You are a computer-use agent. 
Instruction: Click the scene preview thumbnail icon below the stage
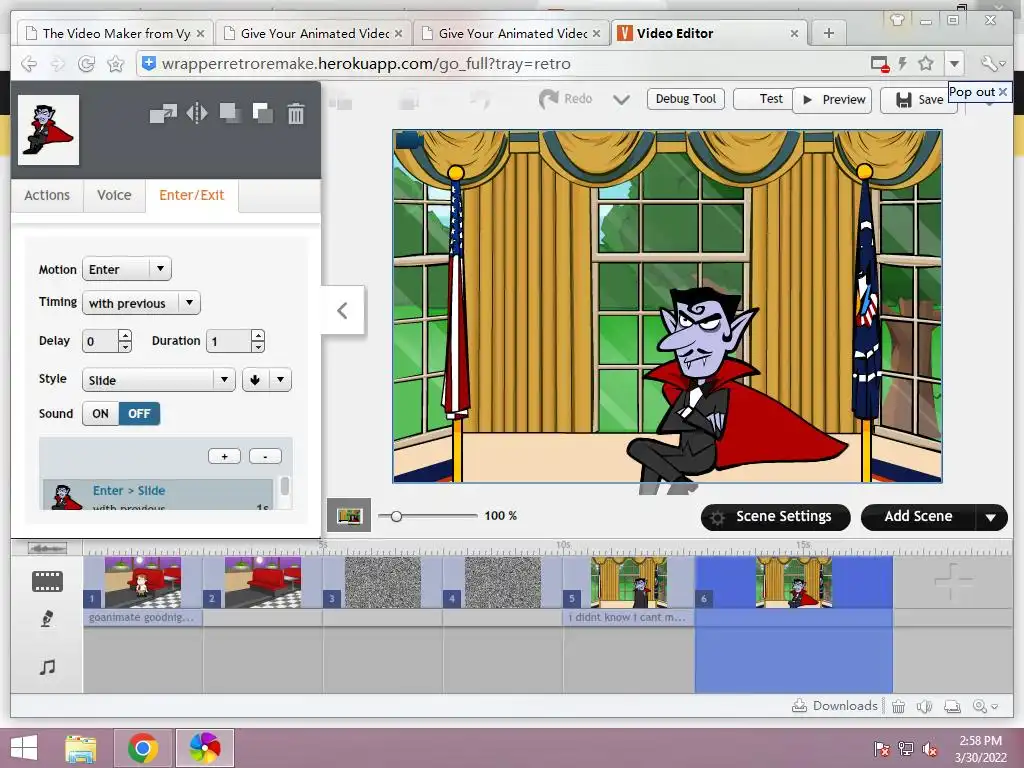(349, 515)
